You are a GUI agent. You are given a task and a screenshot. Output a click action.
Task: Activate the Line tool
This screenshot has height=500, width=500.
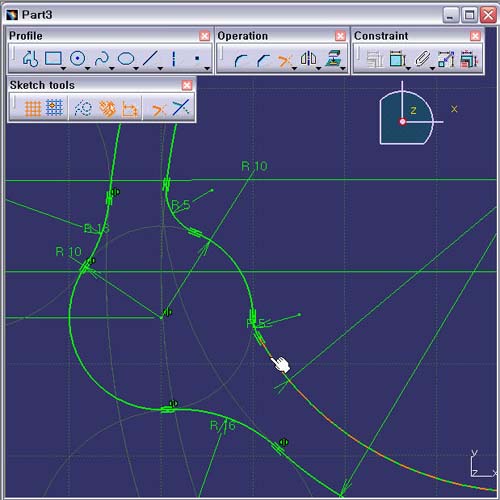pos(150,59)
